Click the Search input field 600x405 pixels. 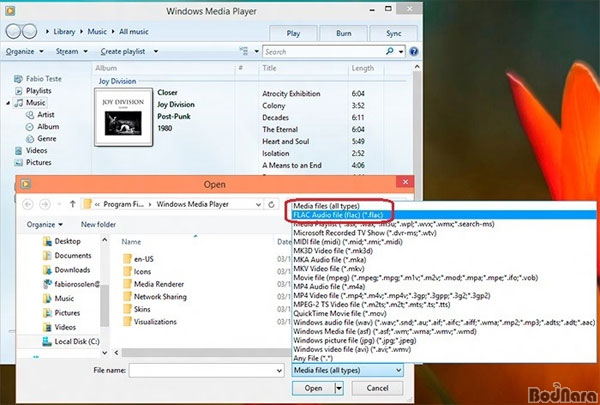[x=323, y=52]
